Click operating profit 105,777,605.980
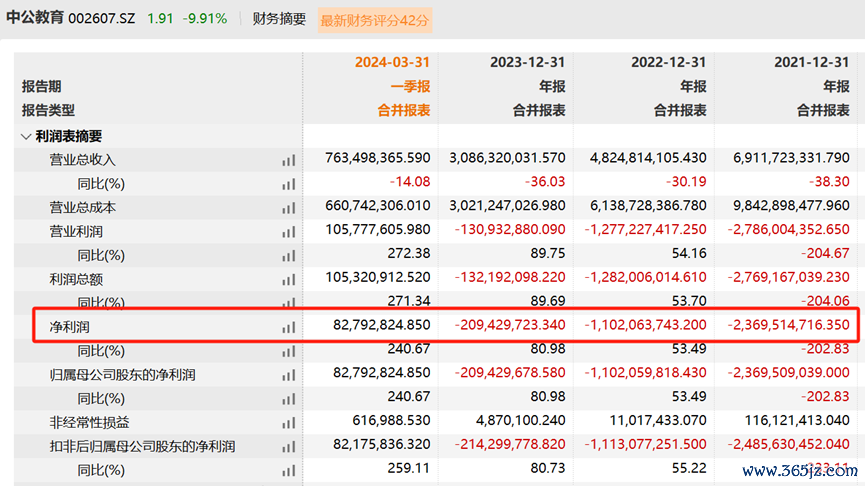This screenshot has height=486, width=865. pyautogui.click(x=378, y=229)
